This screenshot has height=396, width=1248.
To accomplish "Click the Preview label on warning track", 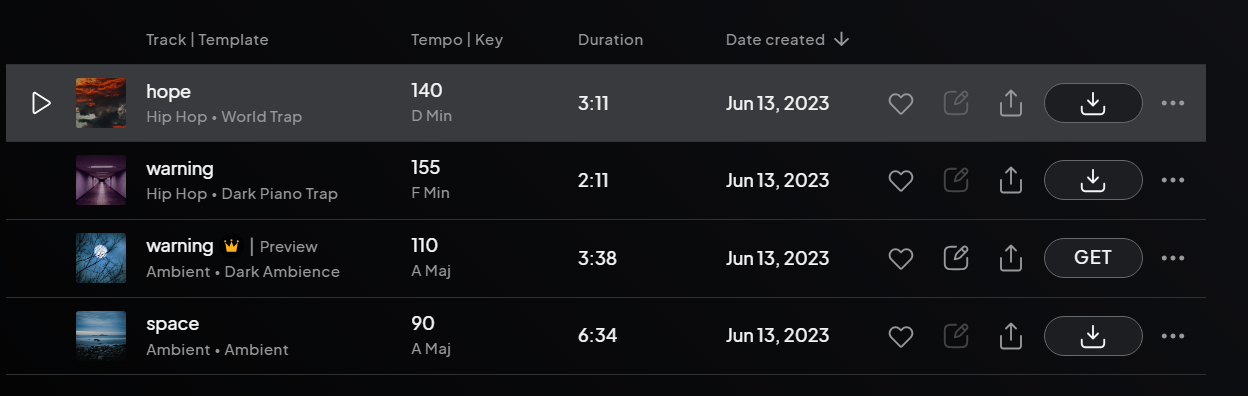I will [288, 246].
